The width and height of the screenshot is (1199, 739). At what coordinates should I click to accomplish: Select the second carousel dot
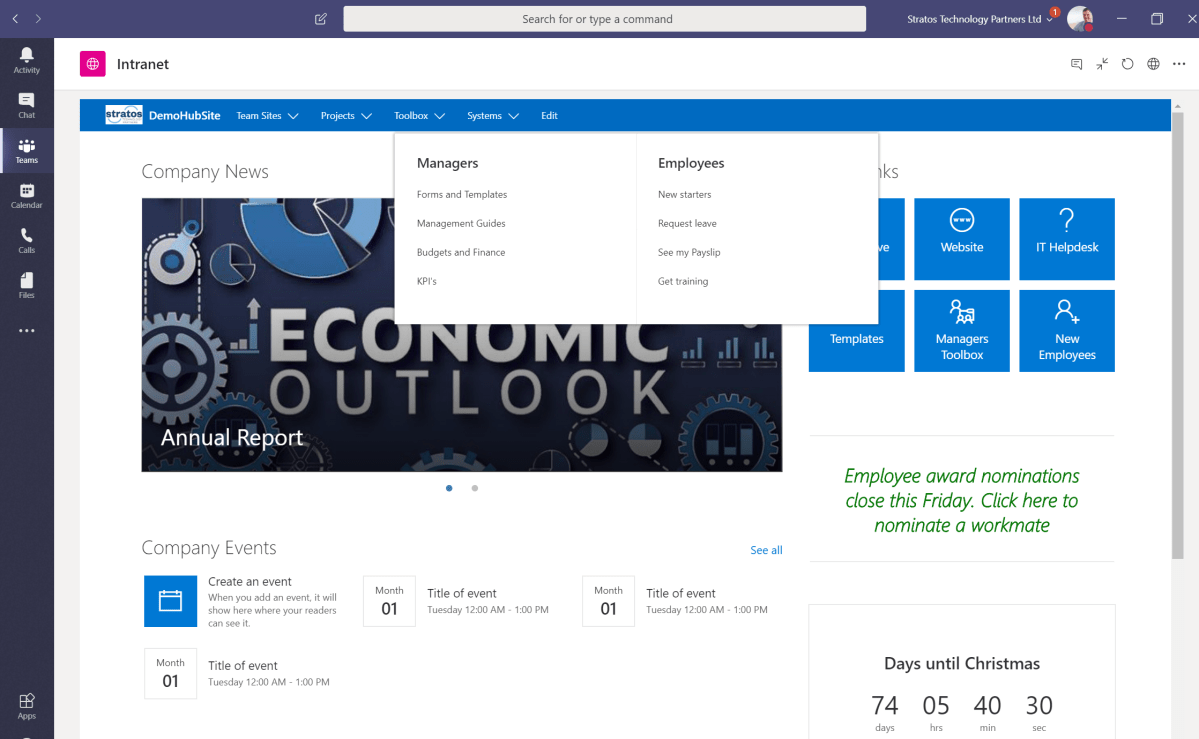[475, 489]
